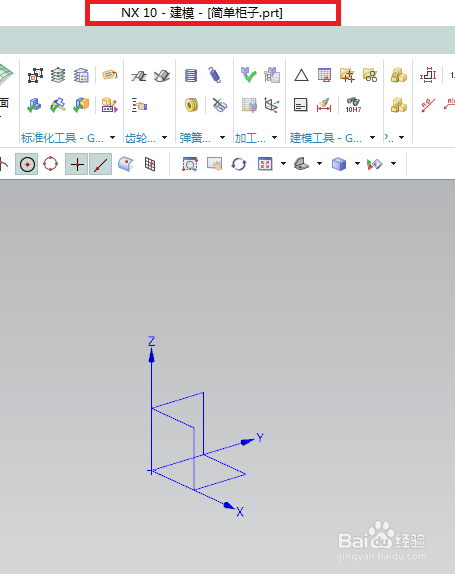The width and height of the screenshot is (455, 574).
Task: Click the 标准化工具 - G... group label
Action: pos(62,138)
